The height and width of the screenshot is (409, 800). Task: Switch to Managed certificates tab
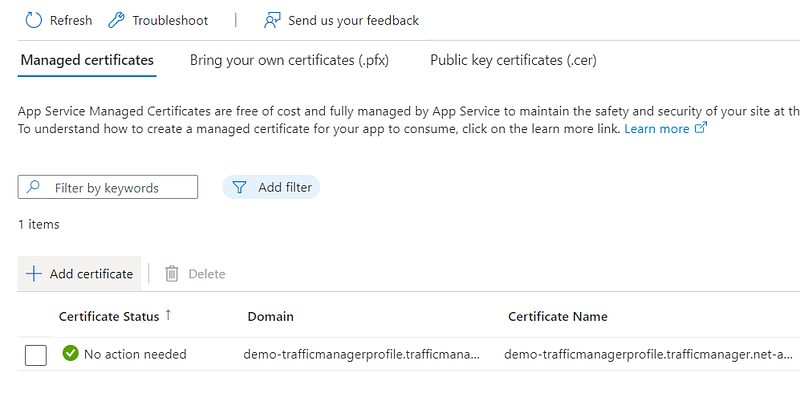point(87,60)
